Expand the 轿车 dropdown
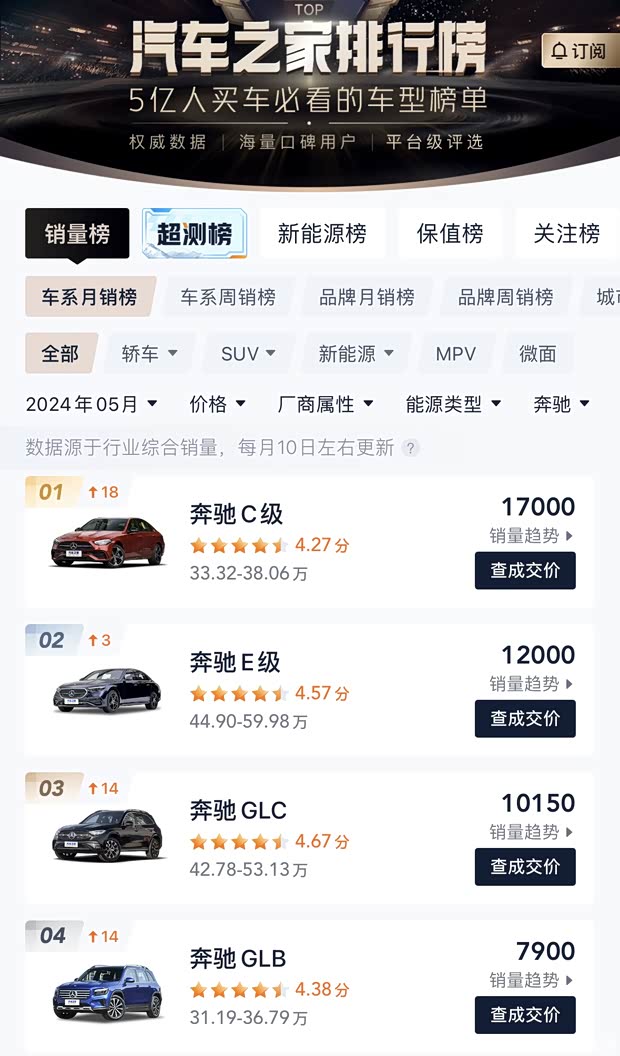This screenshot has height=1056, width=620. [148, 353]
